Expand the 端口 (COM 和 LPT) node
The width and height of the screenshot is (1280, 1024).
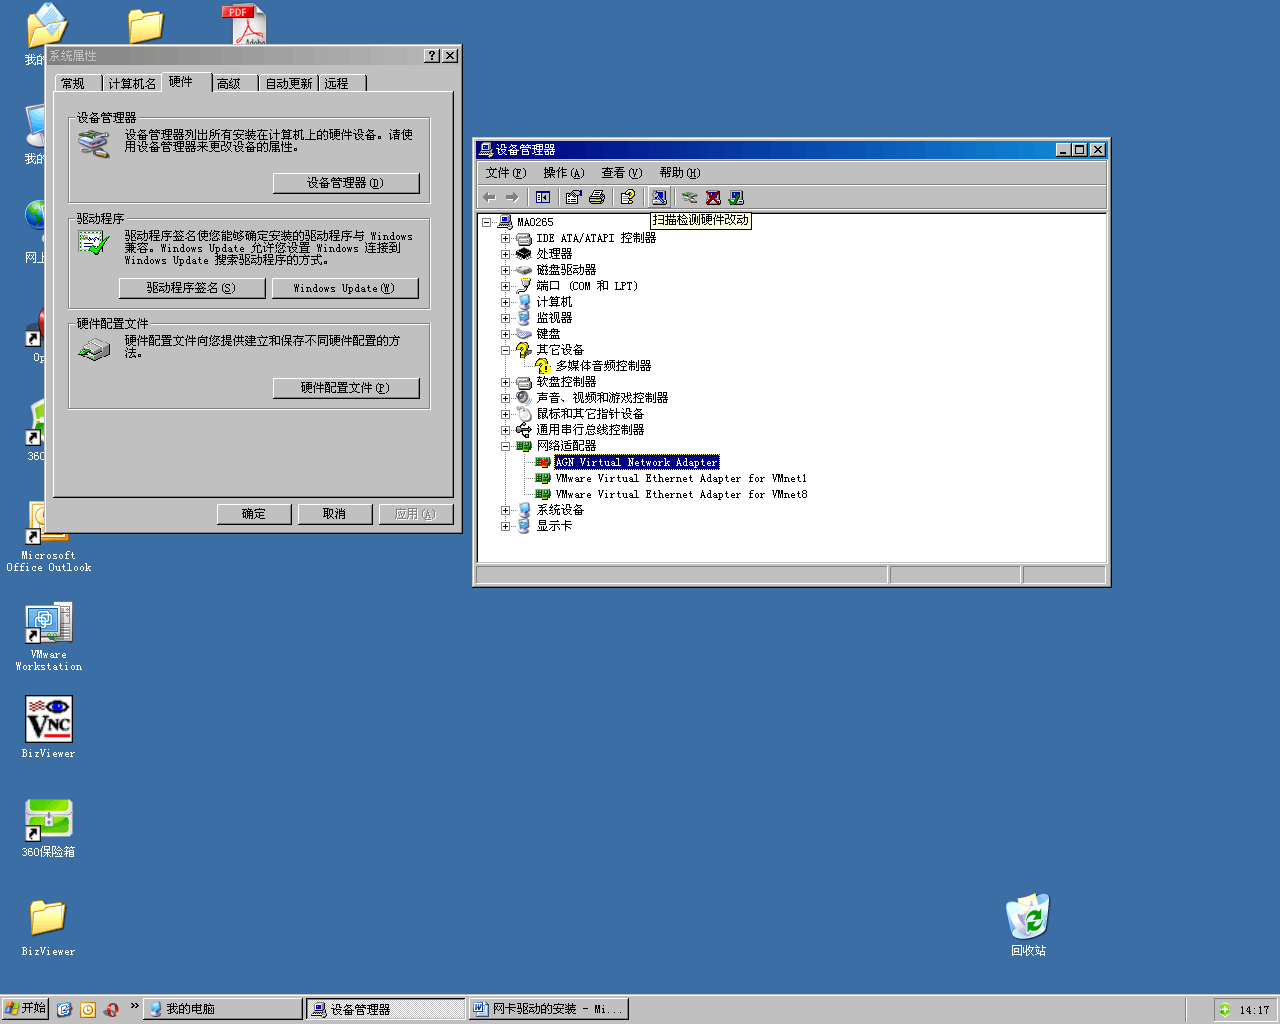tap(505, 286)
